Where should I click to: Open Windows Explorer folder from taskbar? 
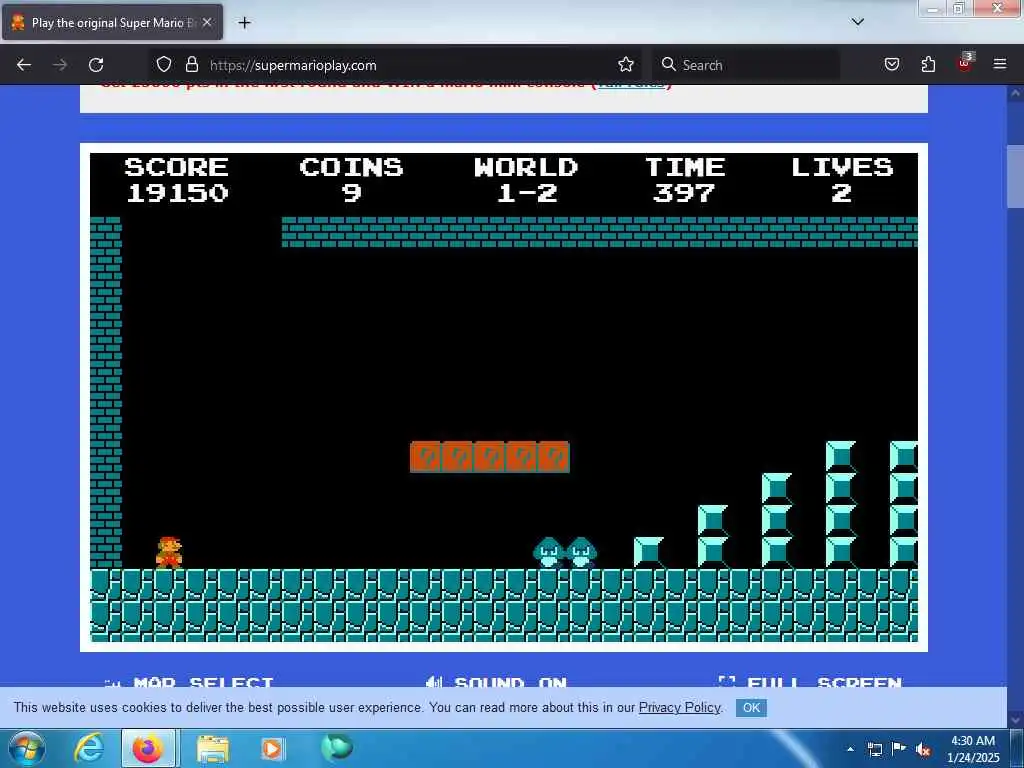213,748
